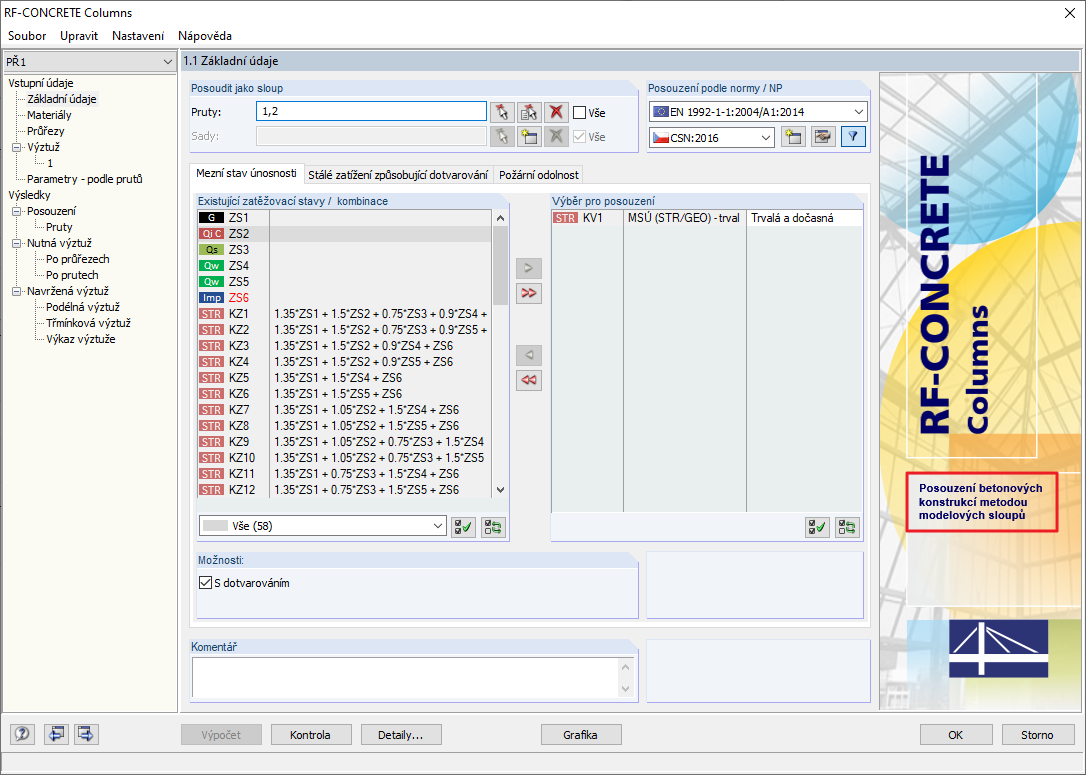This screenshot has width=1086, height=775.
Task: Invert selection in existing load cases list
Action: [493, 527]
